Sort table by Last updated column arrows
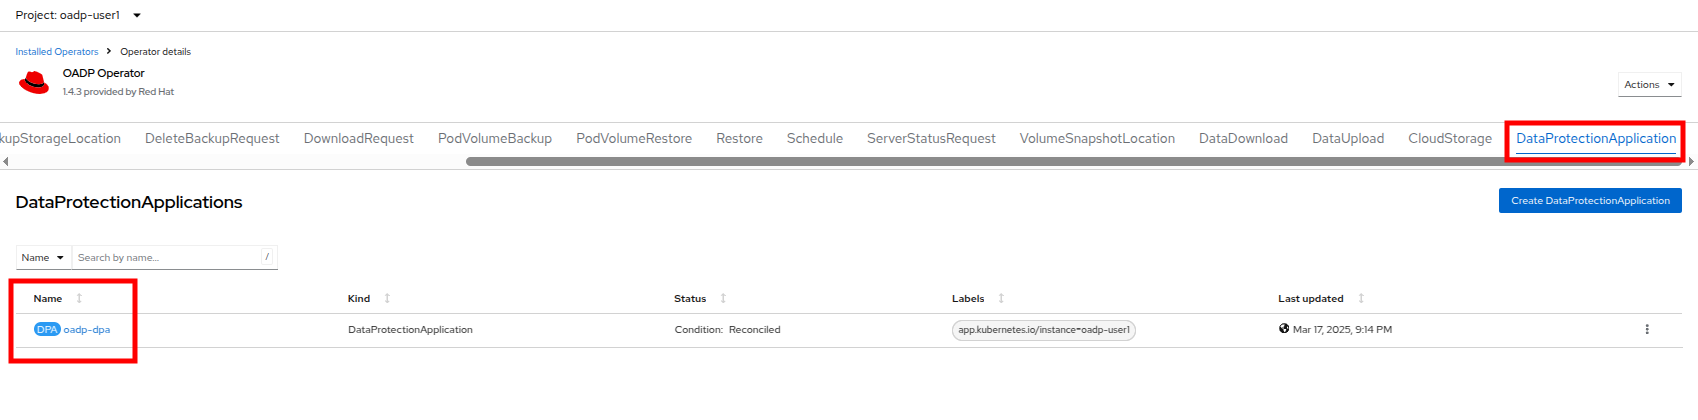 (x=1361, y=298)
